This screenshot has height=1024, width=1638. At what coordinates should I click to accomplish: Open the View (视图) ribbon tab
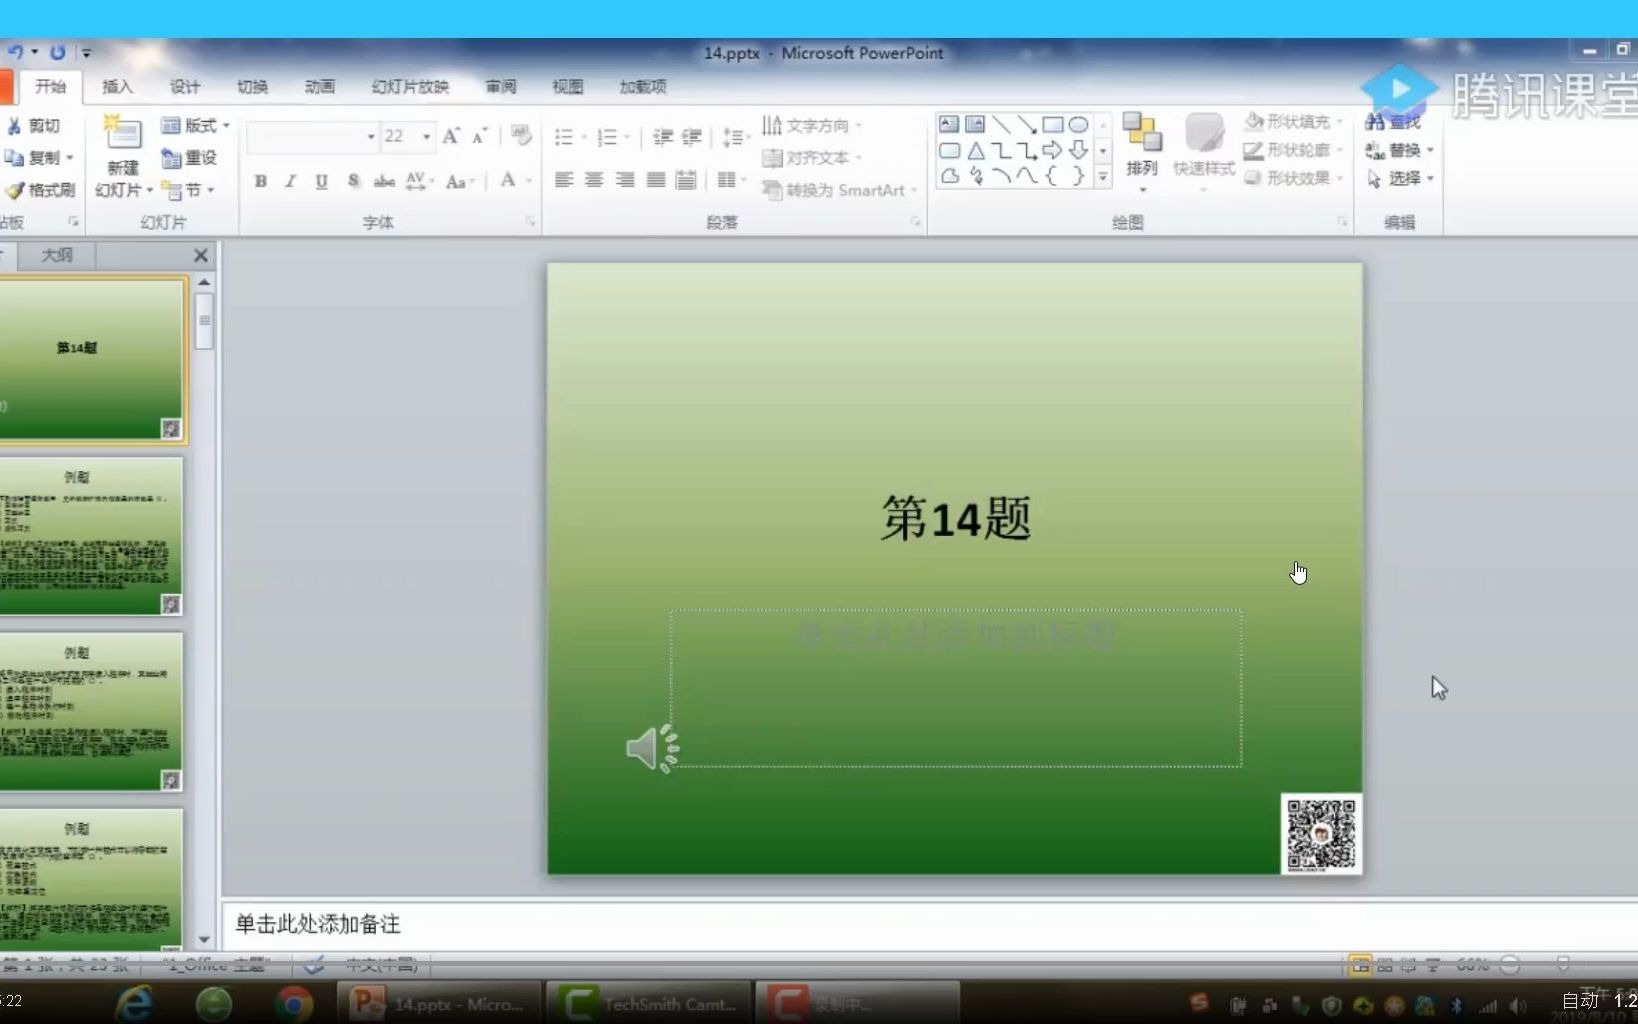pos(568,87)
